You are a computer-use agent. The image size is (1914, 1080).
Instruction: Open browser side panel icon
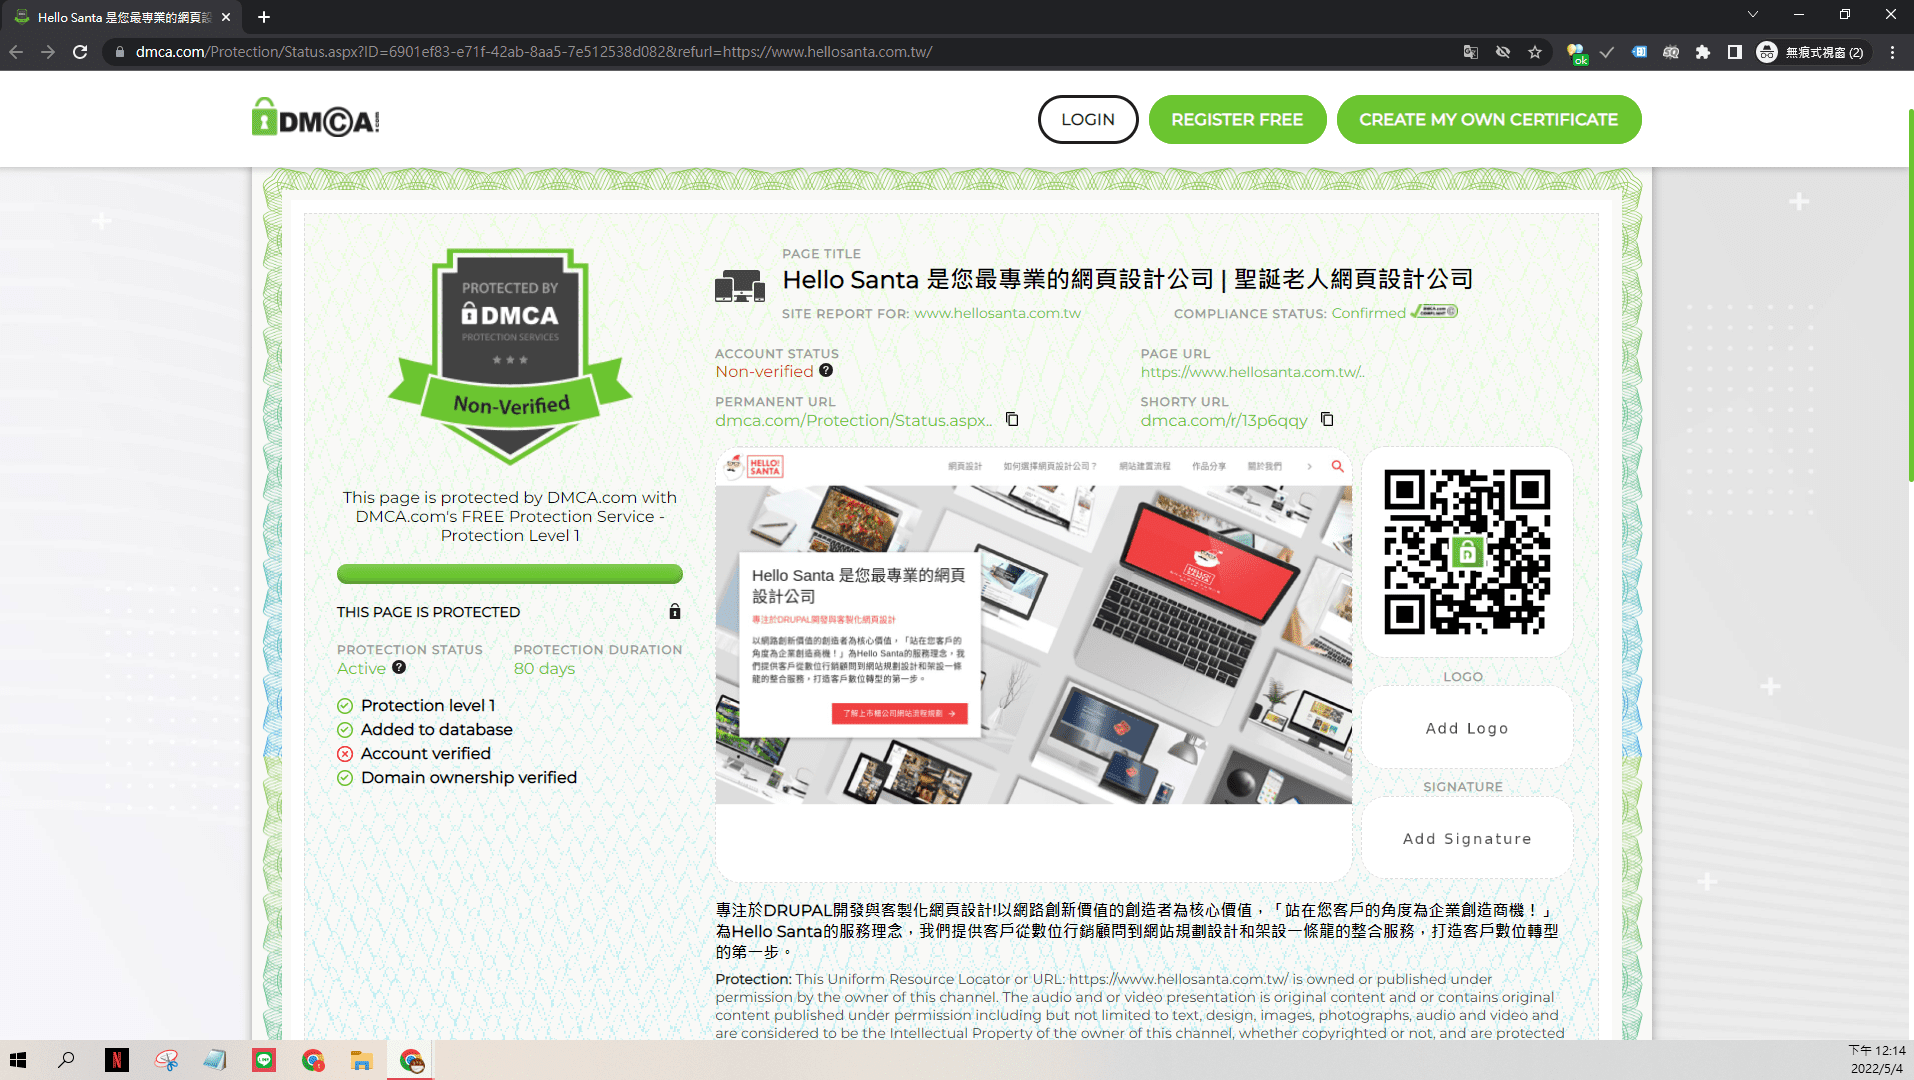coord(1735,52)
